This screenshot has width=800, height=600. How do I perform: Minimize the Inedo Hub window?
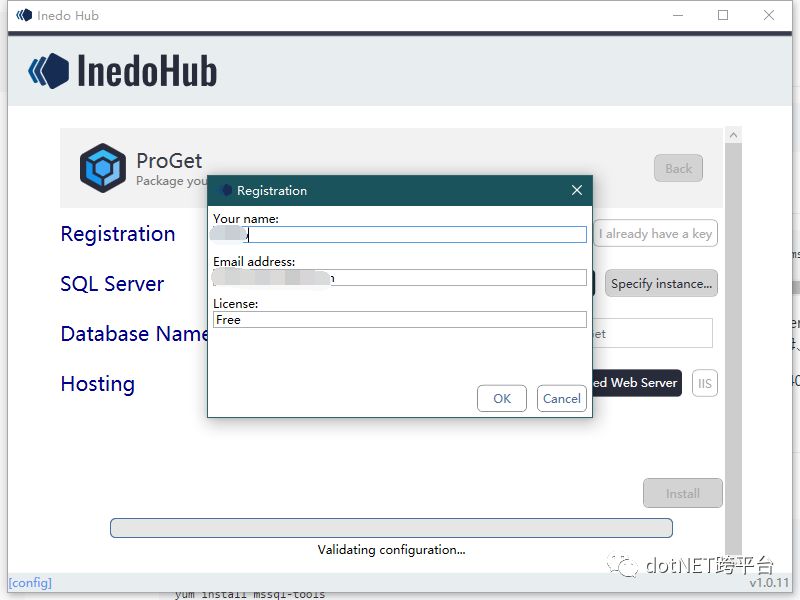(678, 15)
